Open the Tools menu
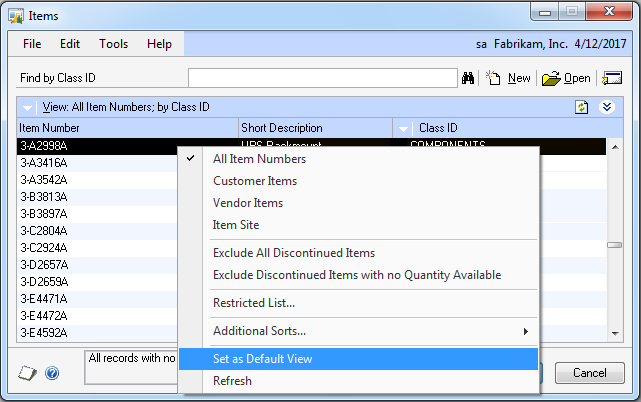This screenshot has width=641, height=402. click(x=114, y=44)
